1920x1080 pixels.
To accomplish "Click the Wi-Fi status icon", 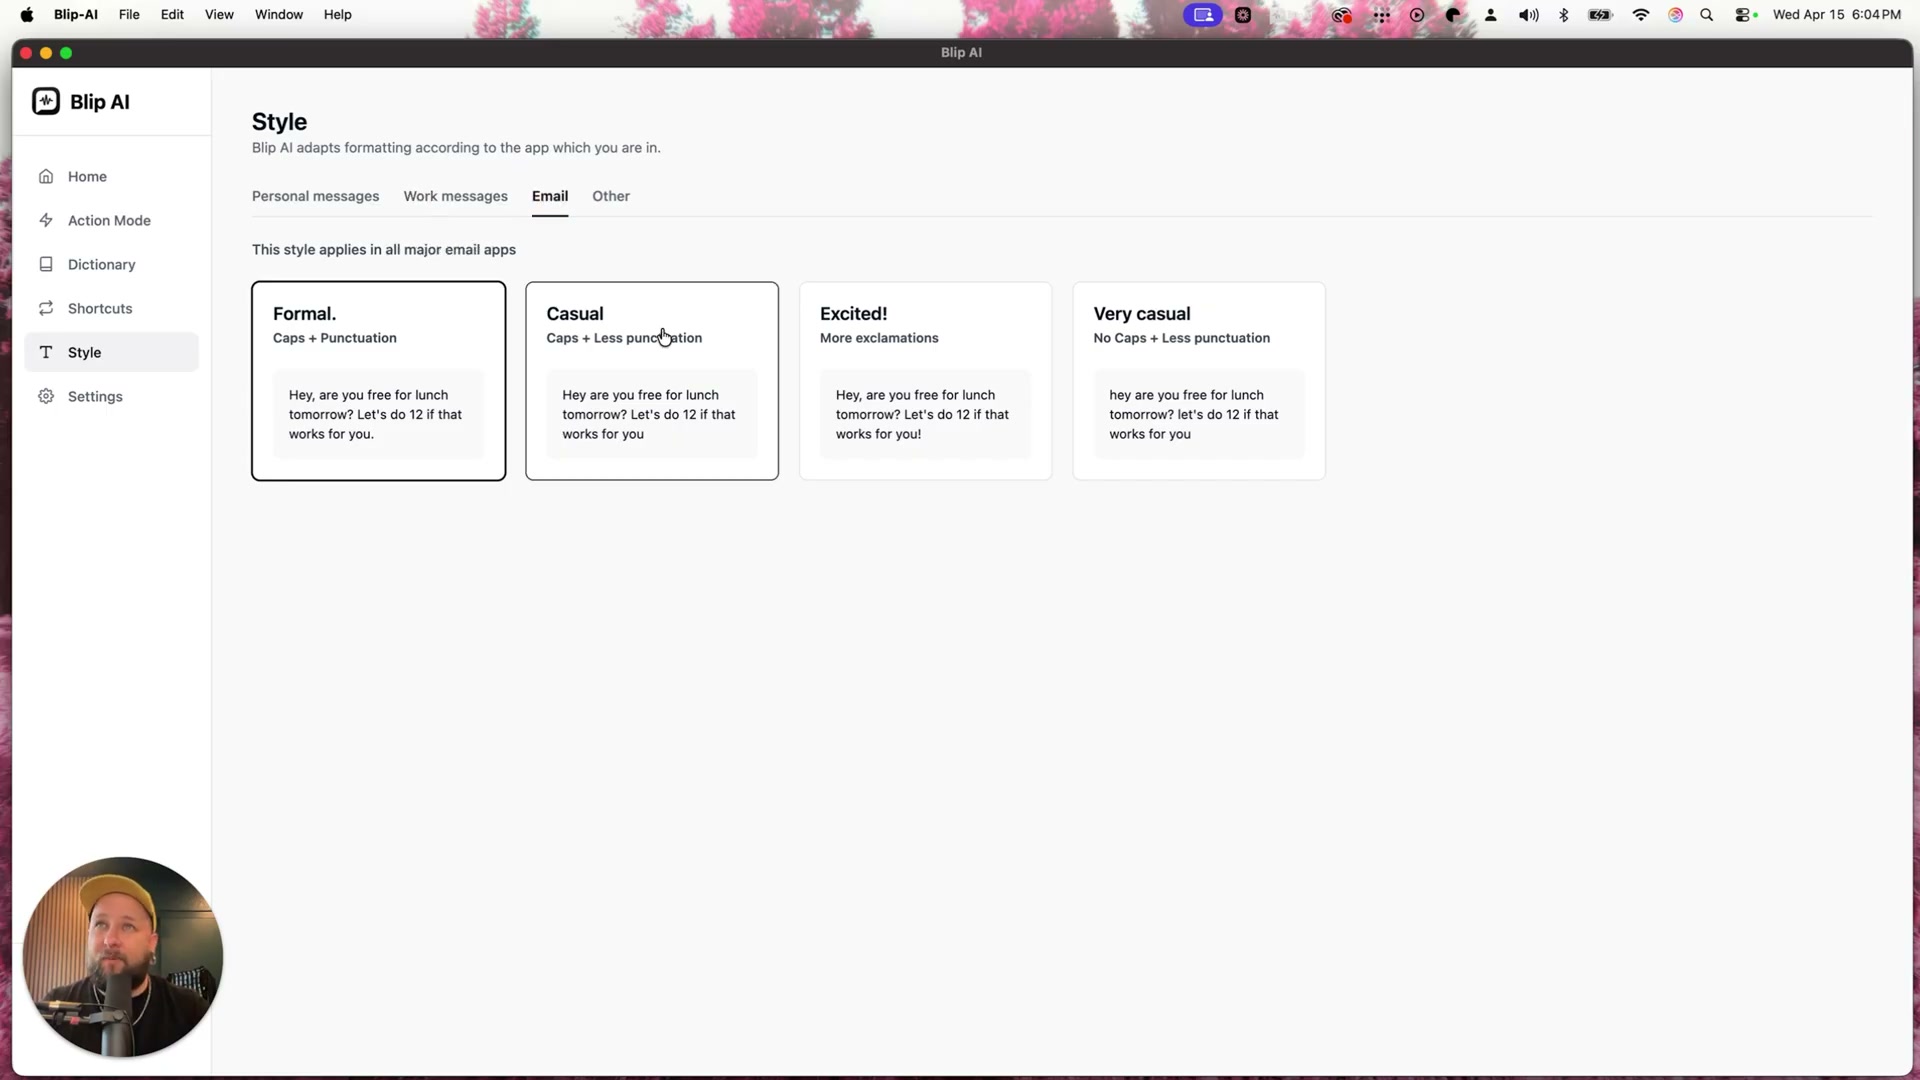I will 1640,15.
